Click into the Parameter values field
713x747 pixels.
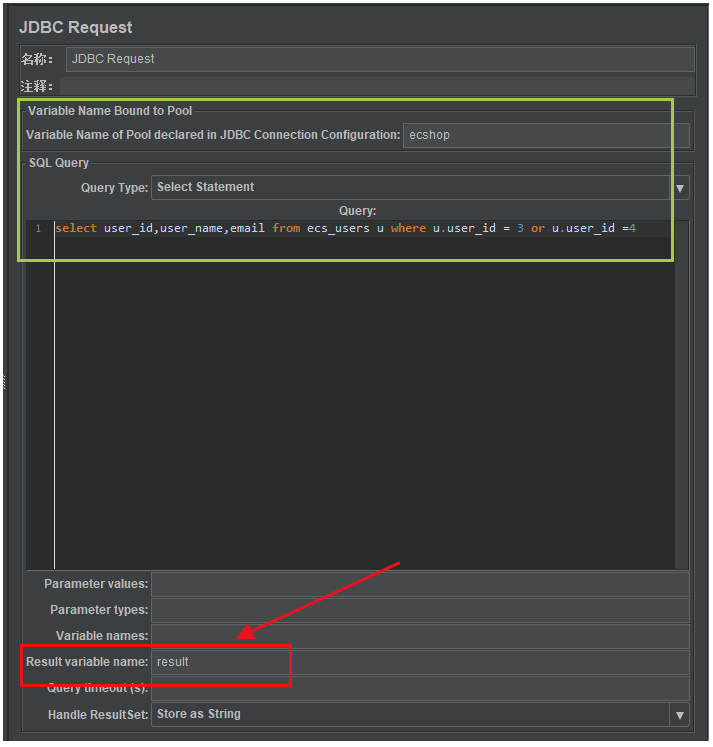420,584
